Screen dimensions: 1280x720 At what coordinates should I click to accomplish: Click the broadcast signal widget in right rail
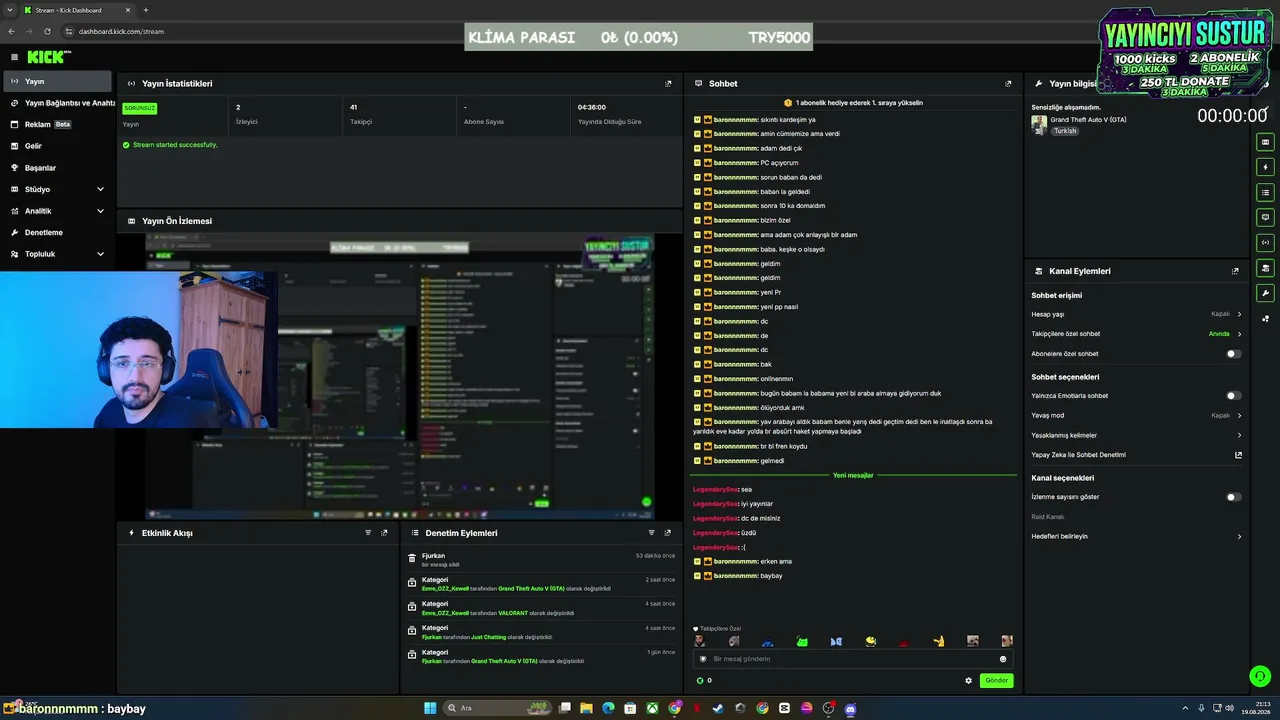[x=1265, y=242]
